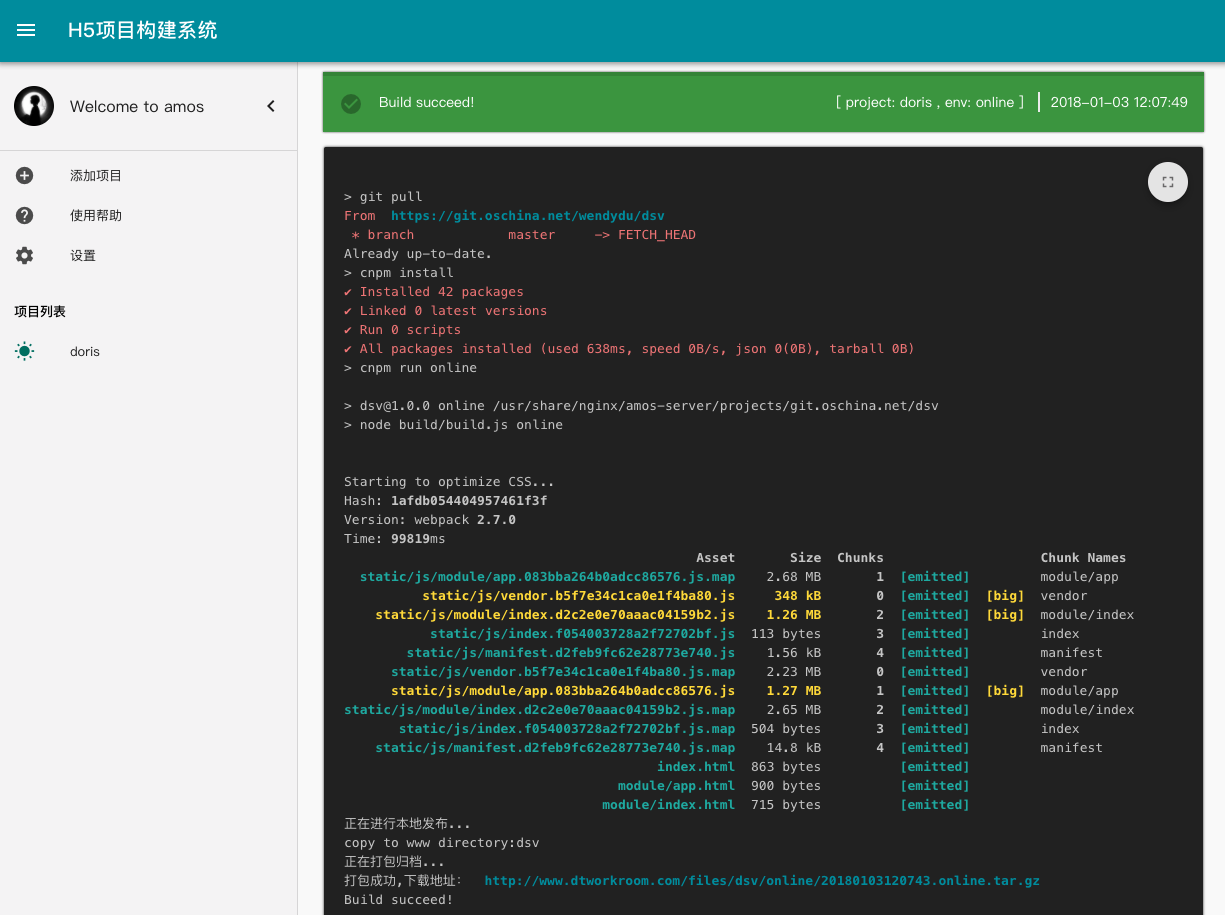
Task: Open the git.oschina.net repository link
Action: point(528,216)
